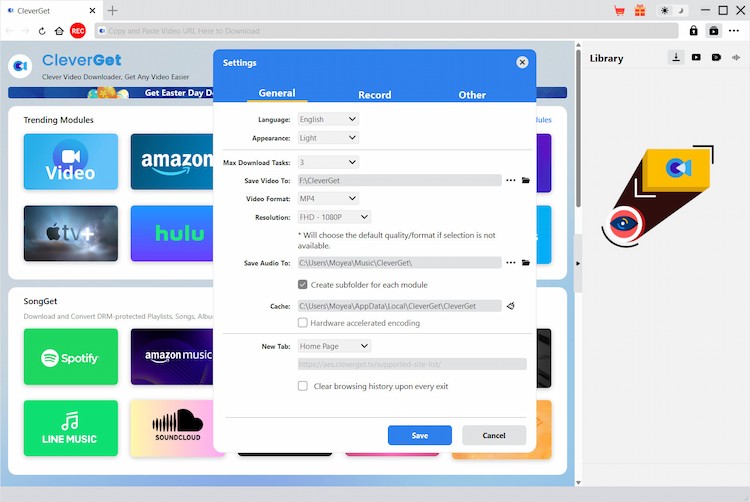Open the Hulu module tile
Image resolution: width=750 pixels, height=502 pixels.
tap(172, 233)
